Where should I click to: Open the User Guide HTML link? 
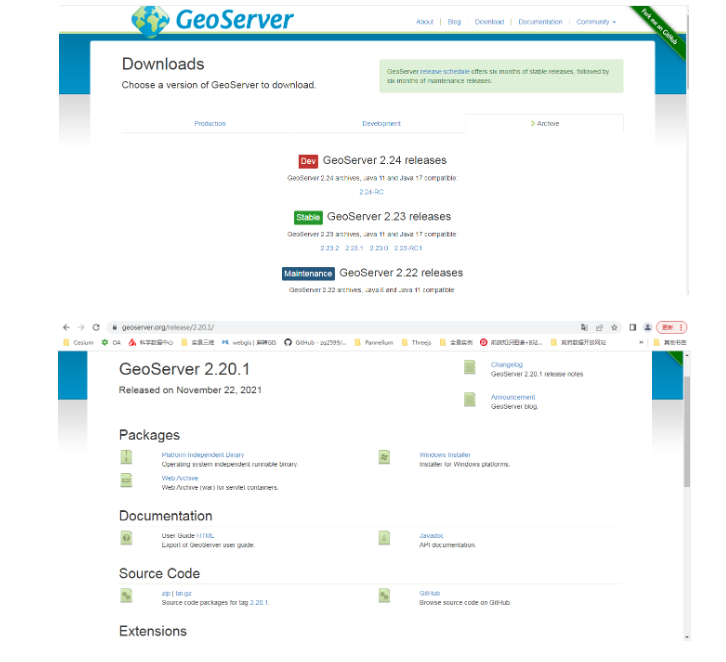(205, 536)
